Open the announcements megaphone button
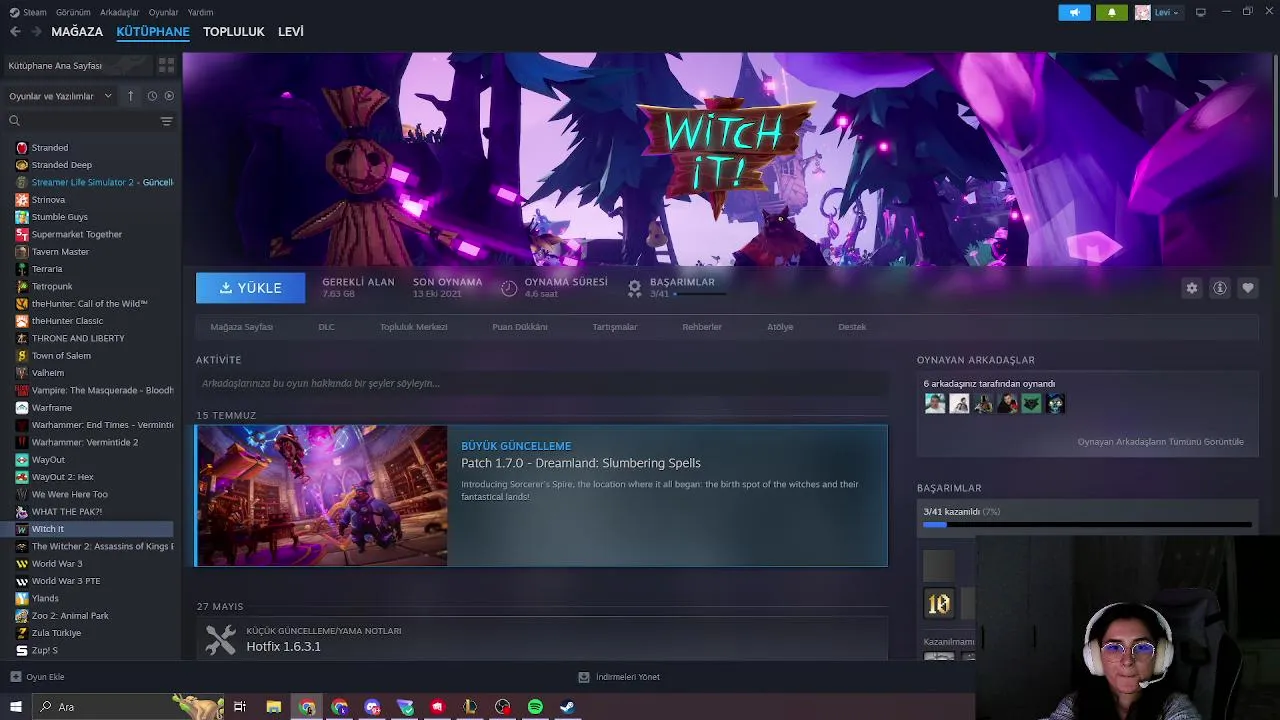The image size is (1280, 720). (x=1074, y=12)
